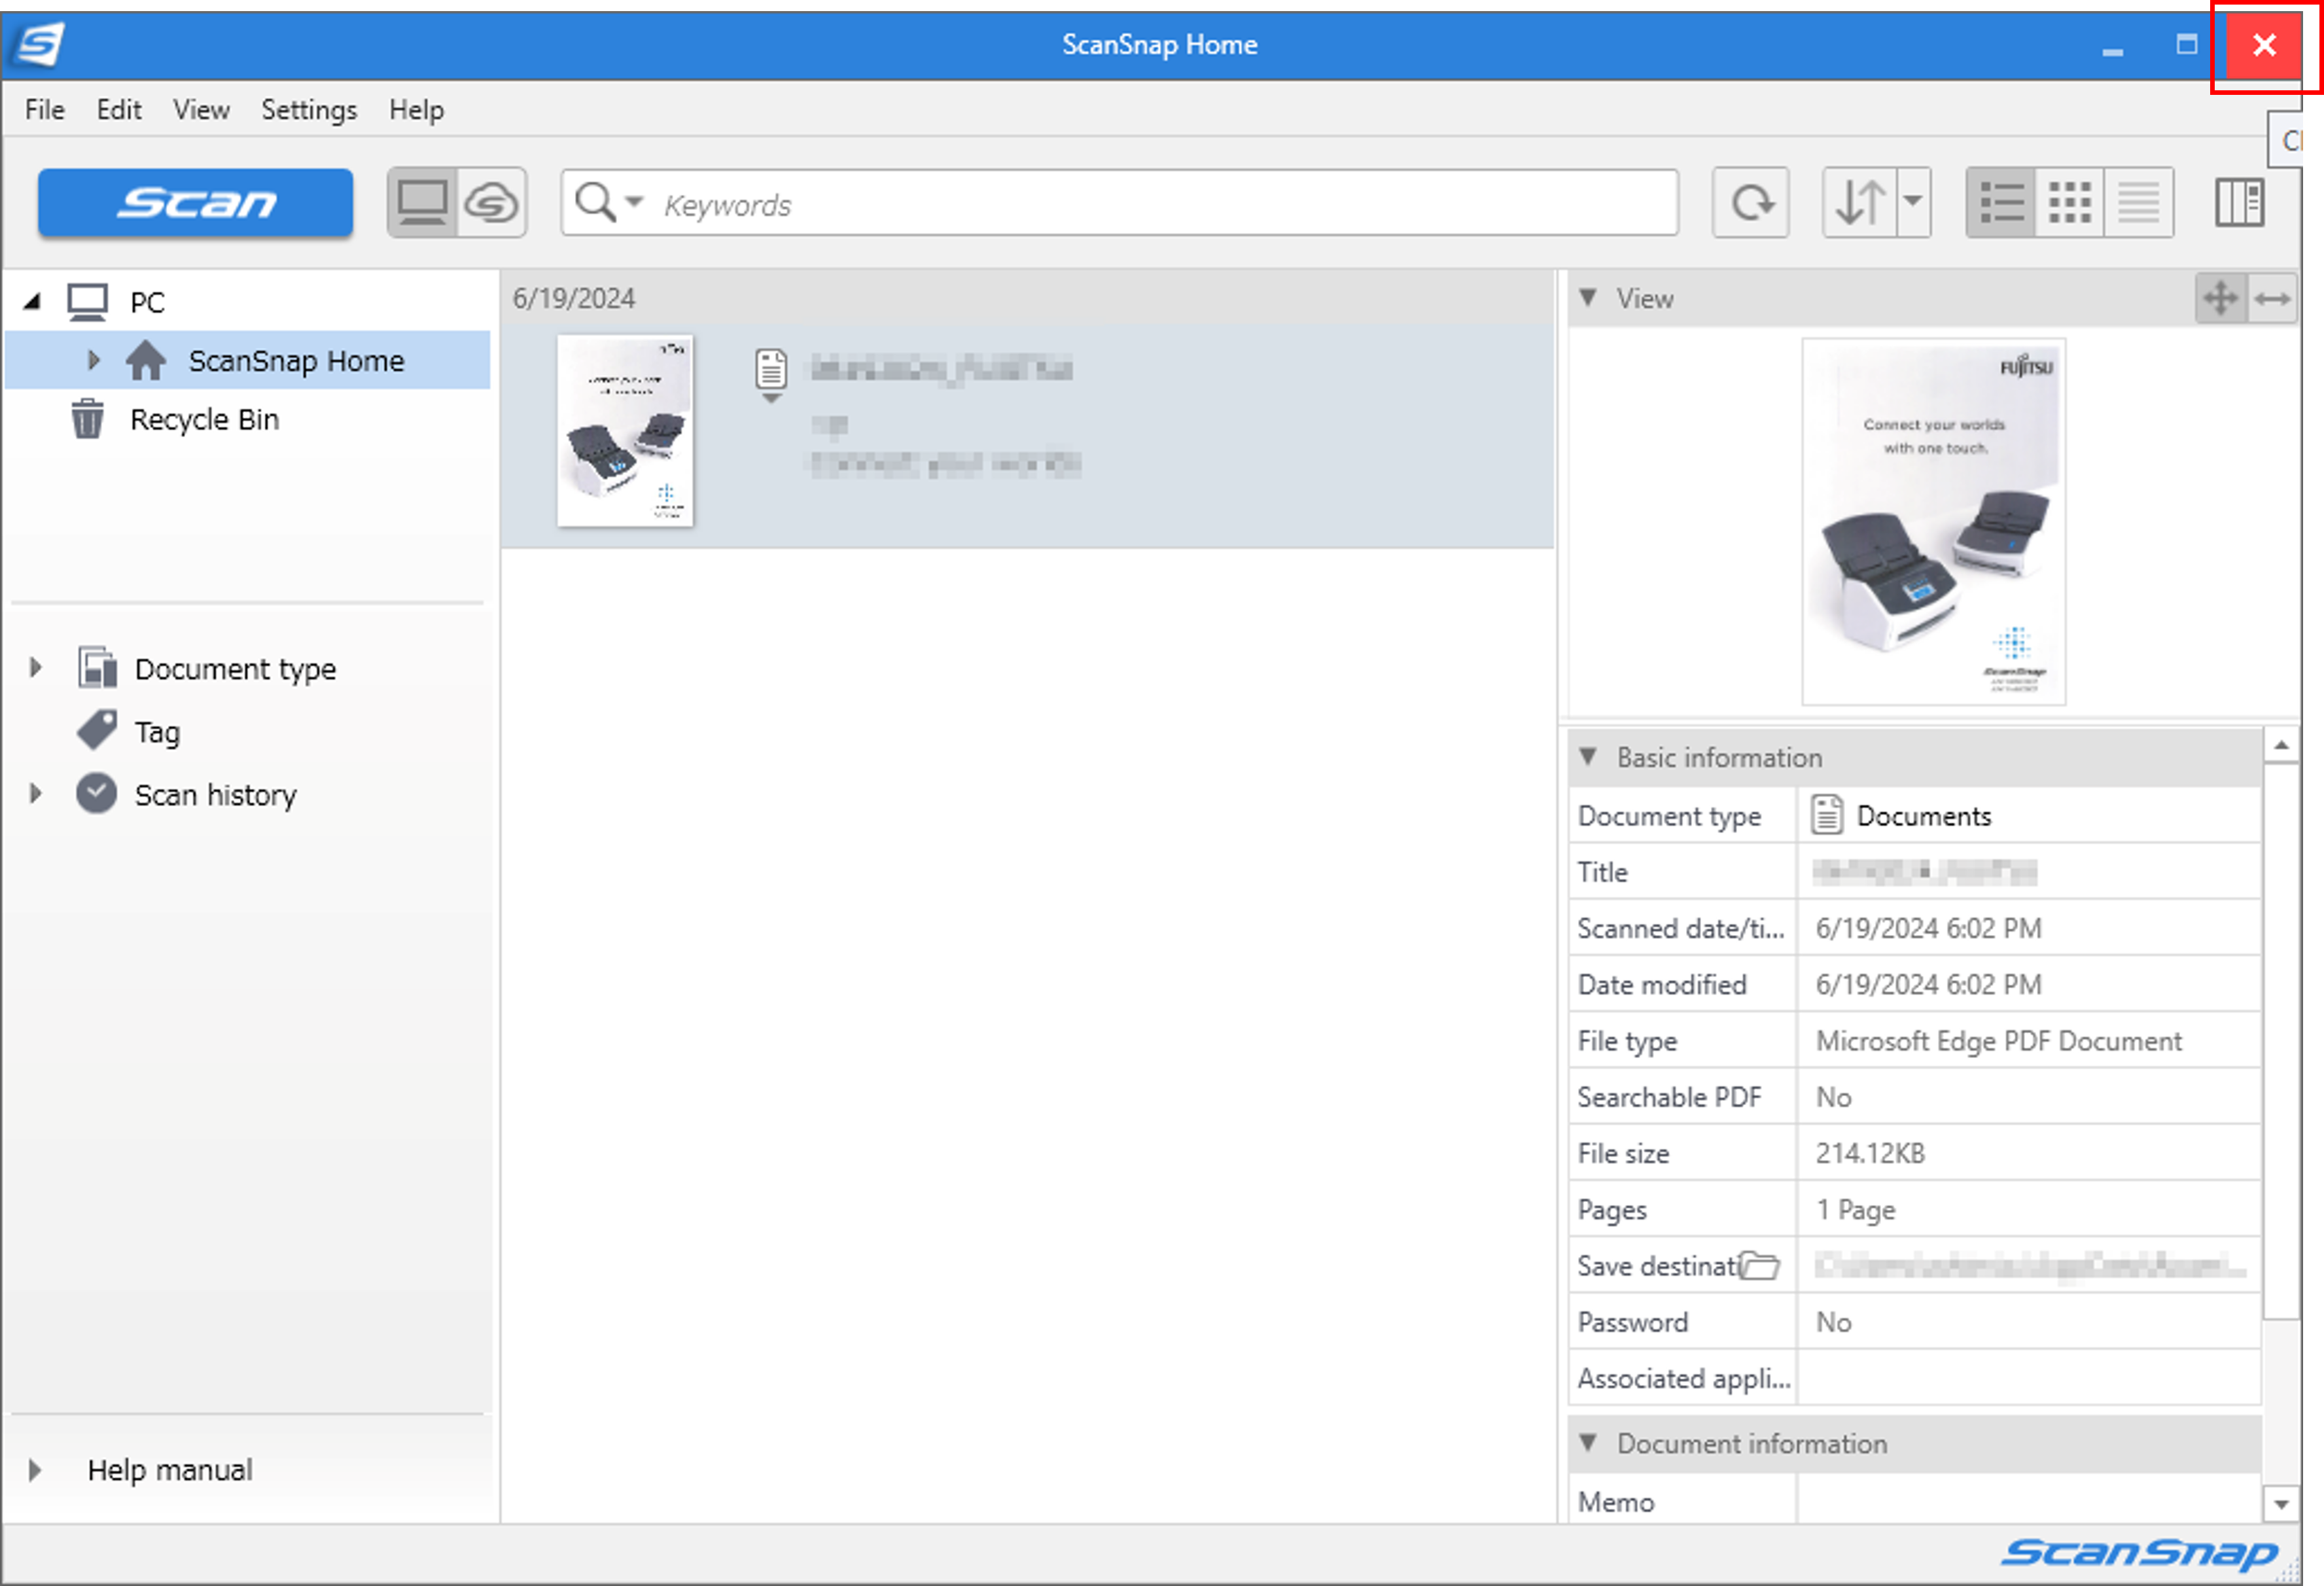This screenshot has height=1586, width=2324.
Task: Click the 6/19/2024 date group header
Action: click(1027, 298)
